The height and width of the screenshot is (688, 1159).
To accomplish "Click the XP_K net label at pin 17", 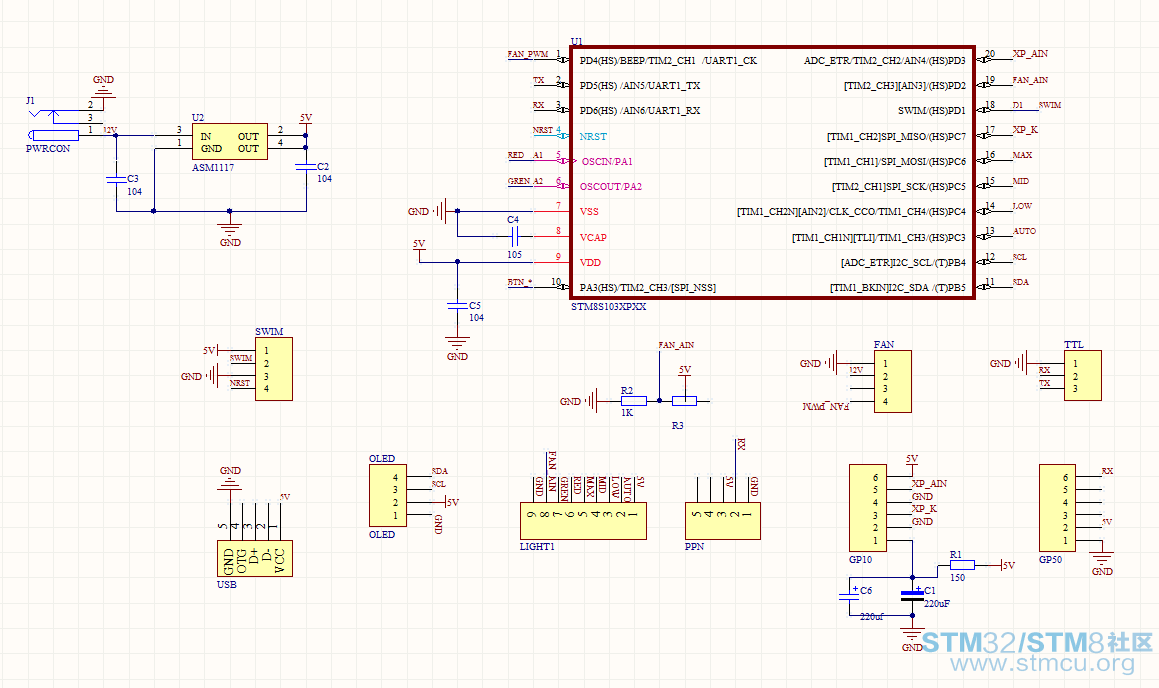I will (x=1025, y=130).
